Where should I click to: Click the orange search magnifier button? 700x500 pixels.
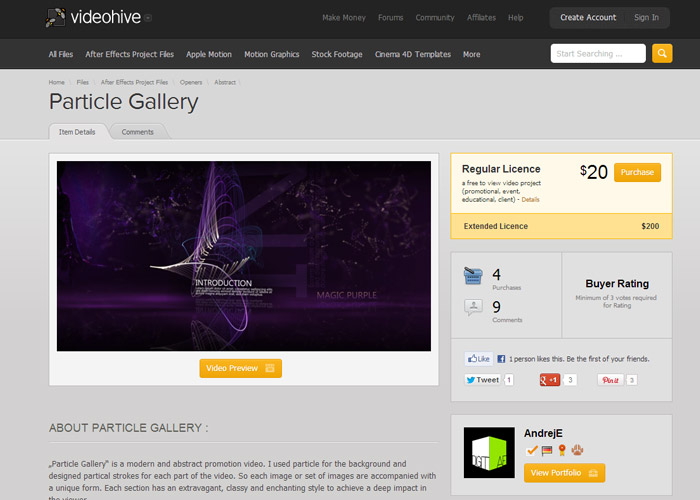coord(662,54)
